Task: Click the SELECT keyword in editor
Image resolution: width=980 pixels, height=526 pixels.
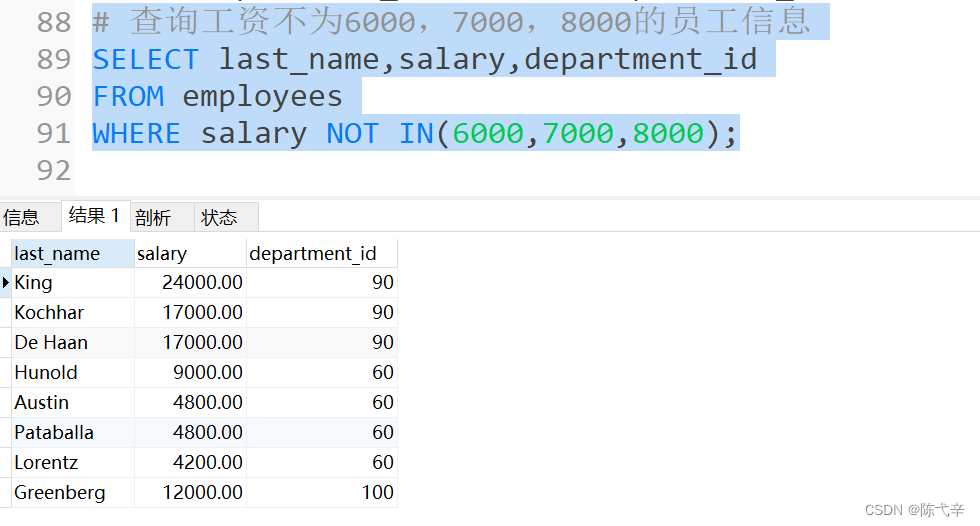Action: [146, 60]
